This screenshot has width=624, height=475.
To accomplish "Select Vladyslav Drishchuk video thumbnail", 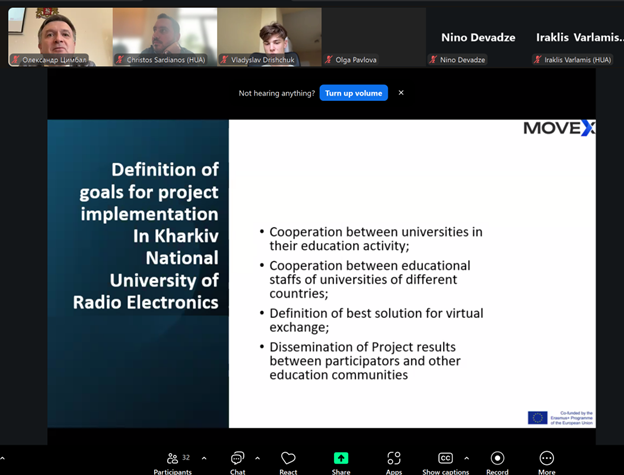I will tap(269, 36).
